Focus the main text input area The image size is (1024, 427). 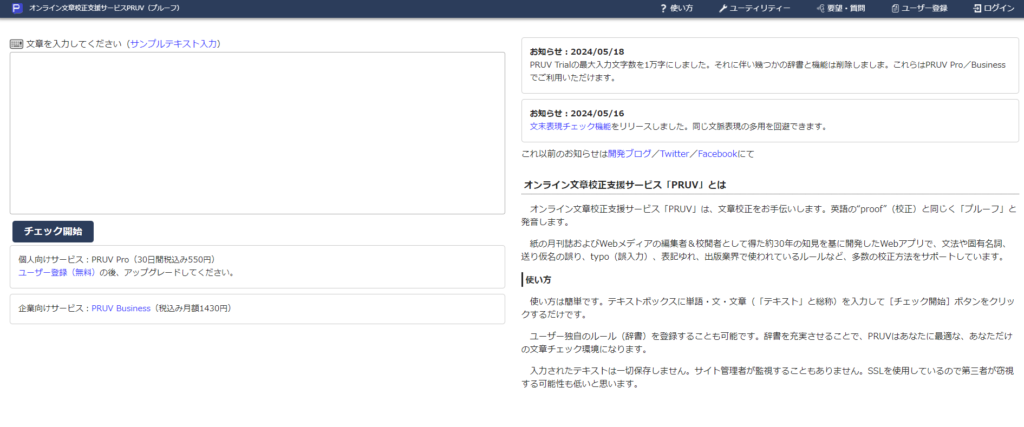(257, 133)
